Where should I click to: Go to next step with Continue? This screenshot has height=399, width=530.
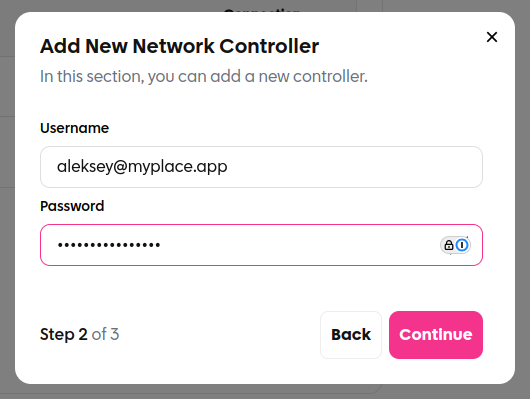436,335
